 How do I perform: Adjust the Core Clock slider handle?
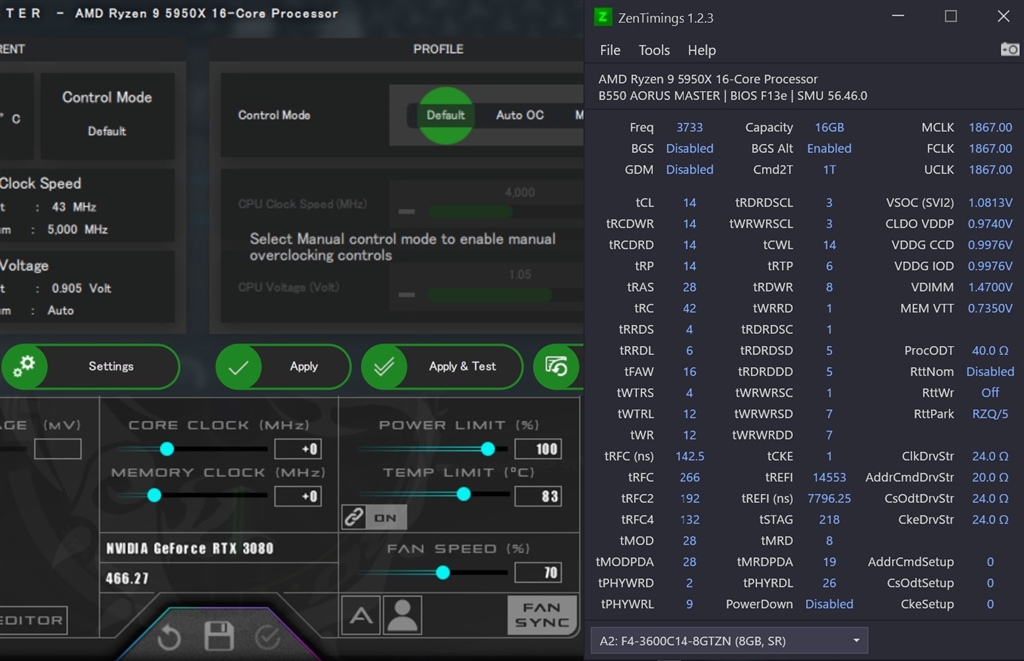167,449
